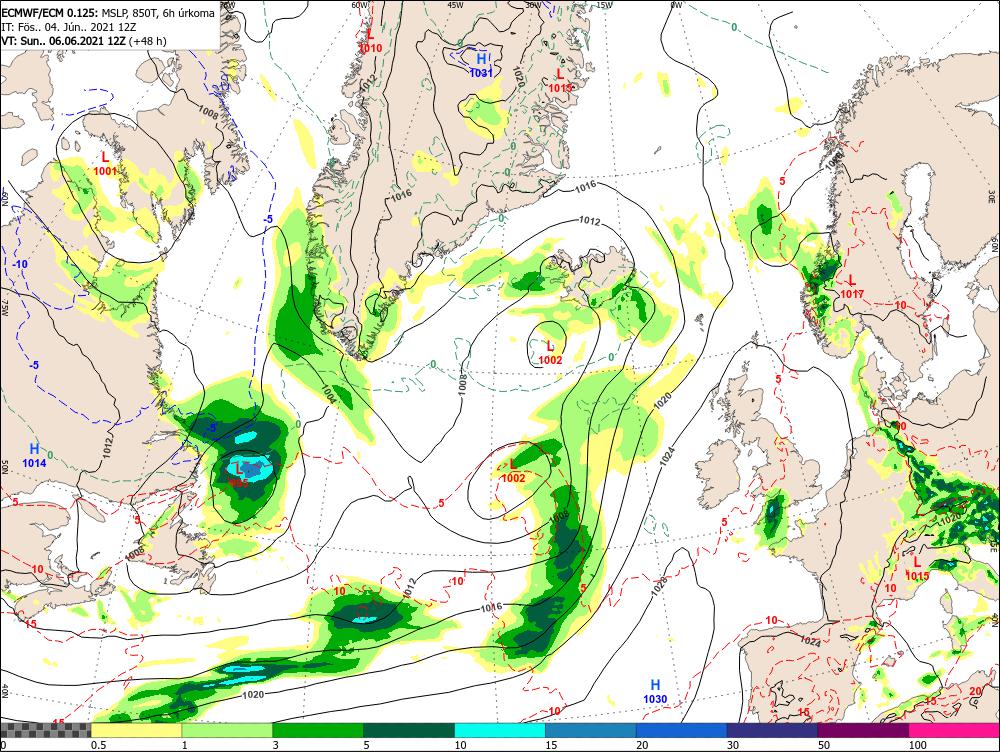This screenshot has width=1000, height=752.
Task: Click the legend scale value 100
Action: 918,745
